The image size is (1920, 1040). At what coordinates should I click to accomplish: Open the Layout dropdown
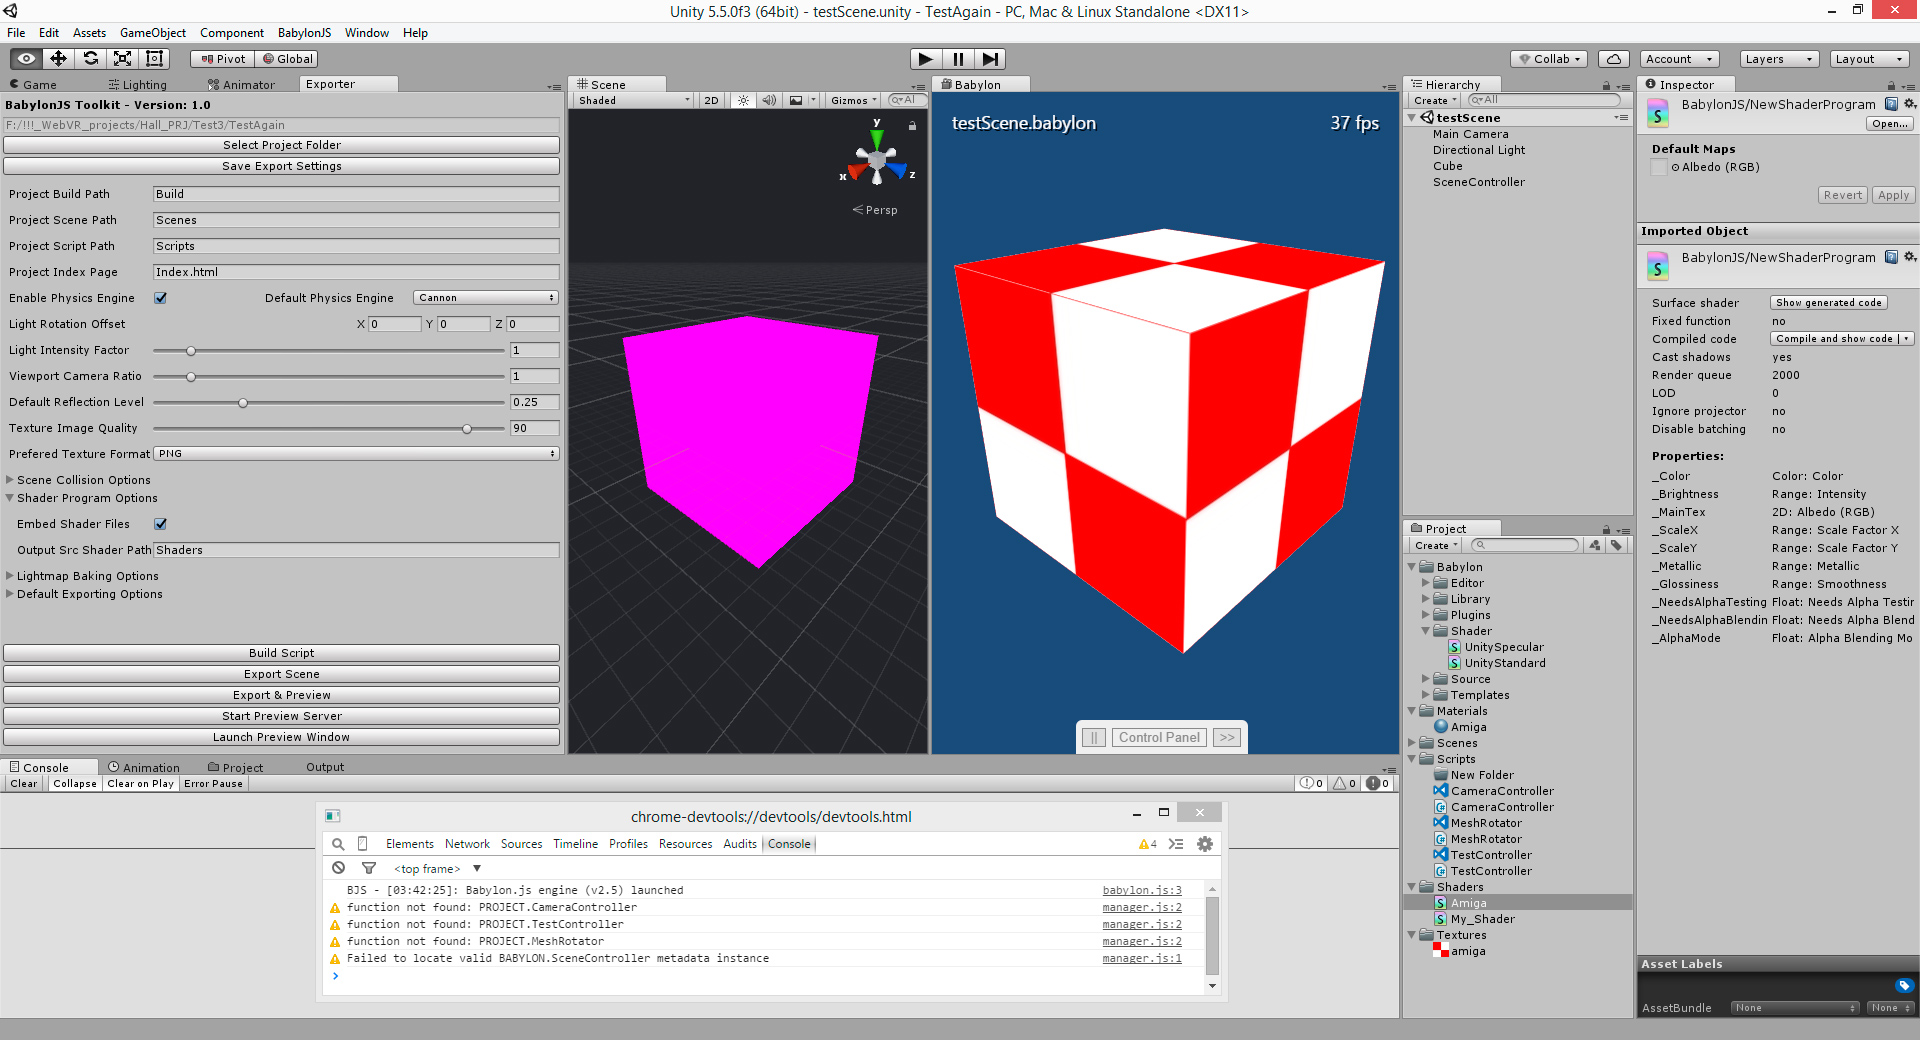click(x=1870, y=59)
